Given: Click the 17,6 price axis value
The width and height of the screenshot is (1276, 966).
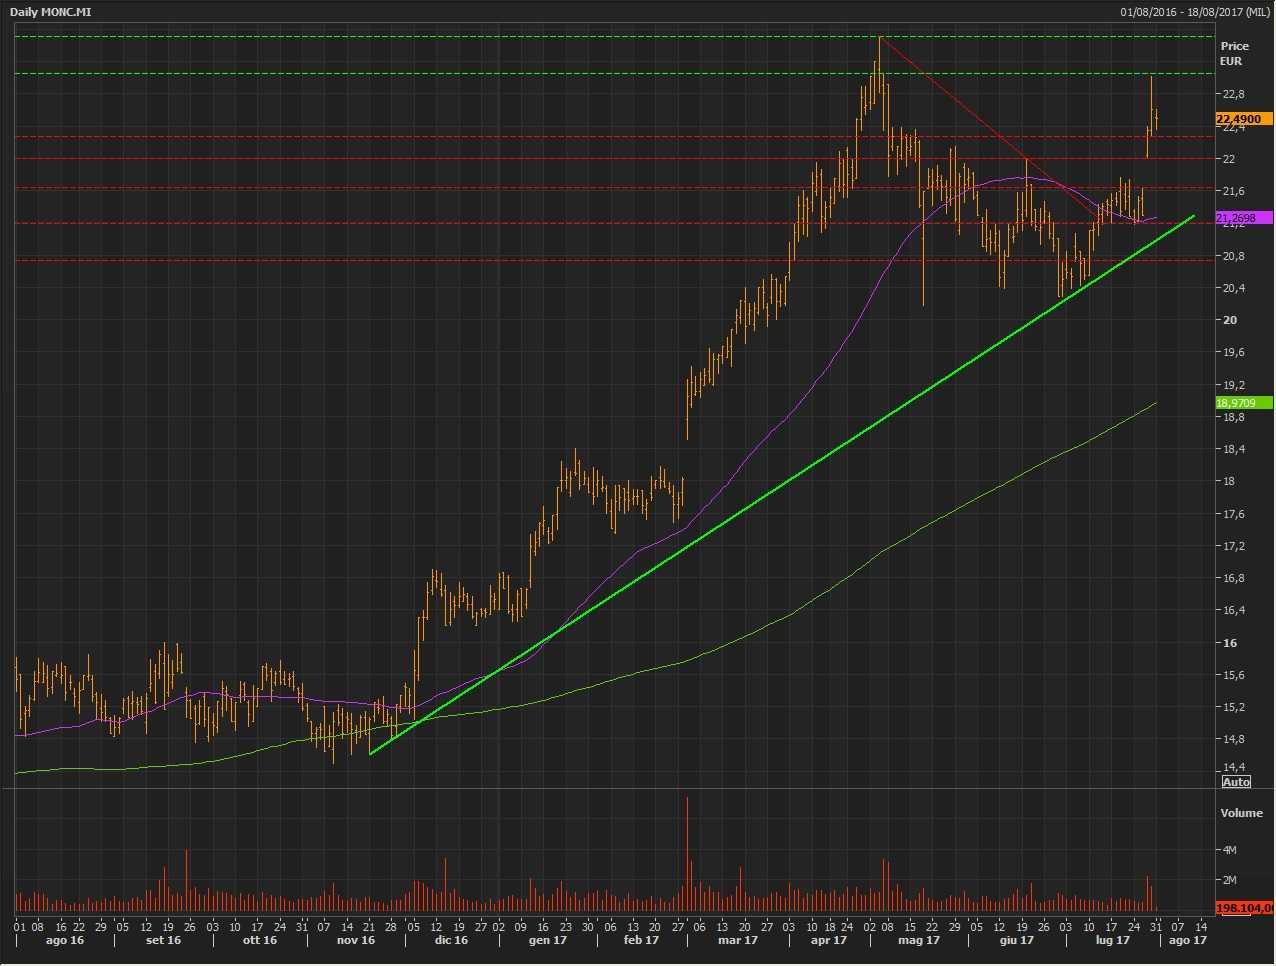Looking at the screenshot, I should click(x=1233, y=514).
